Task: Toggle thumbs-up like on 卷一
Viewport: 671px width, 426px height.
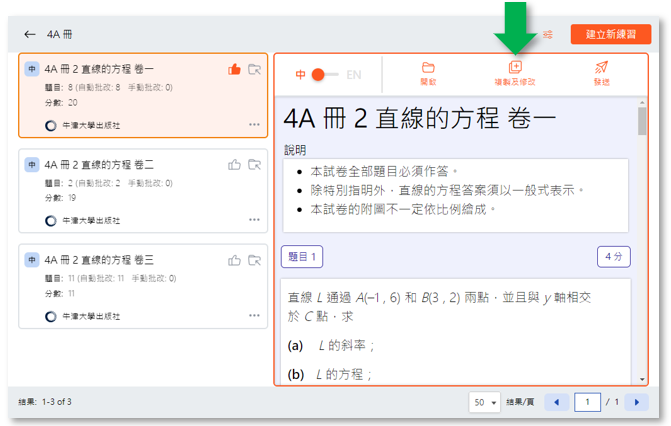Action: (234, 69)
